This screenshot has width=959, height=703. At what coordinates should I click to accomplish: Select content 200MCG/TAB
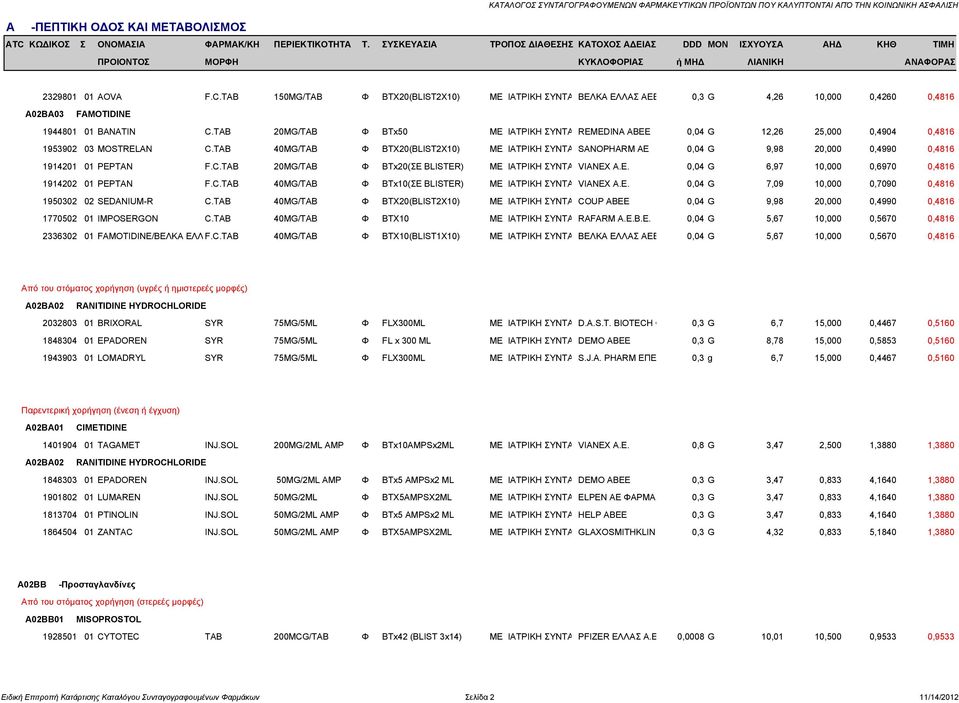301,637
